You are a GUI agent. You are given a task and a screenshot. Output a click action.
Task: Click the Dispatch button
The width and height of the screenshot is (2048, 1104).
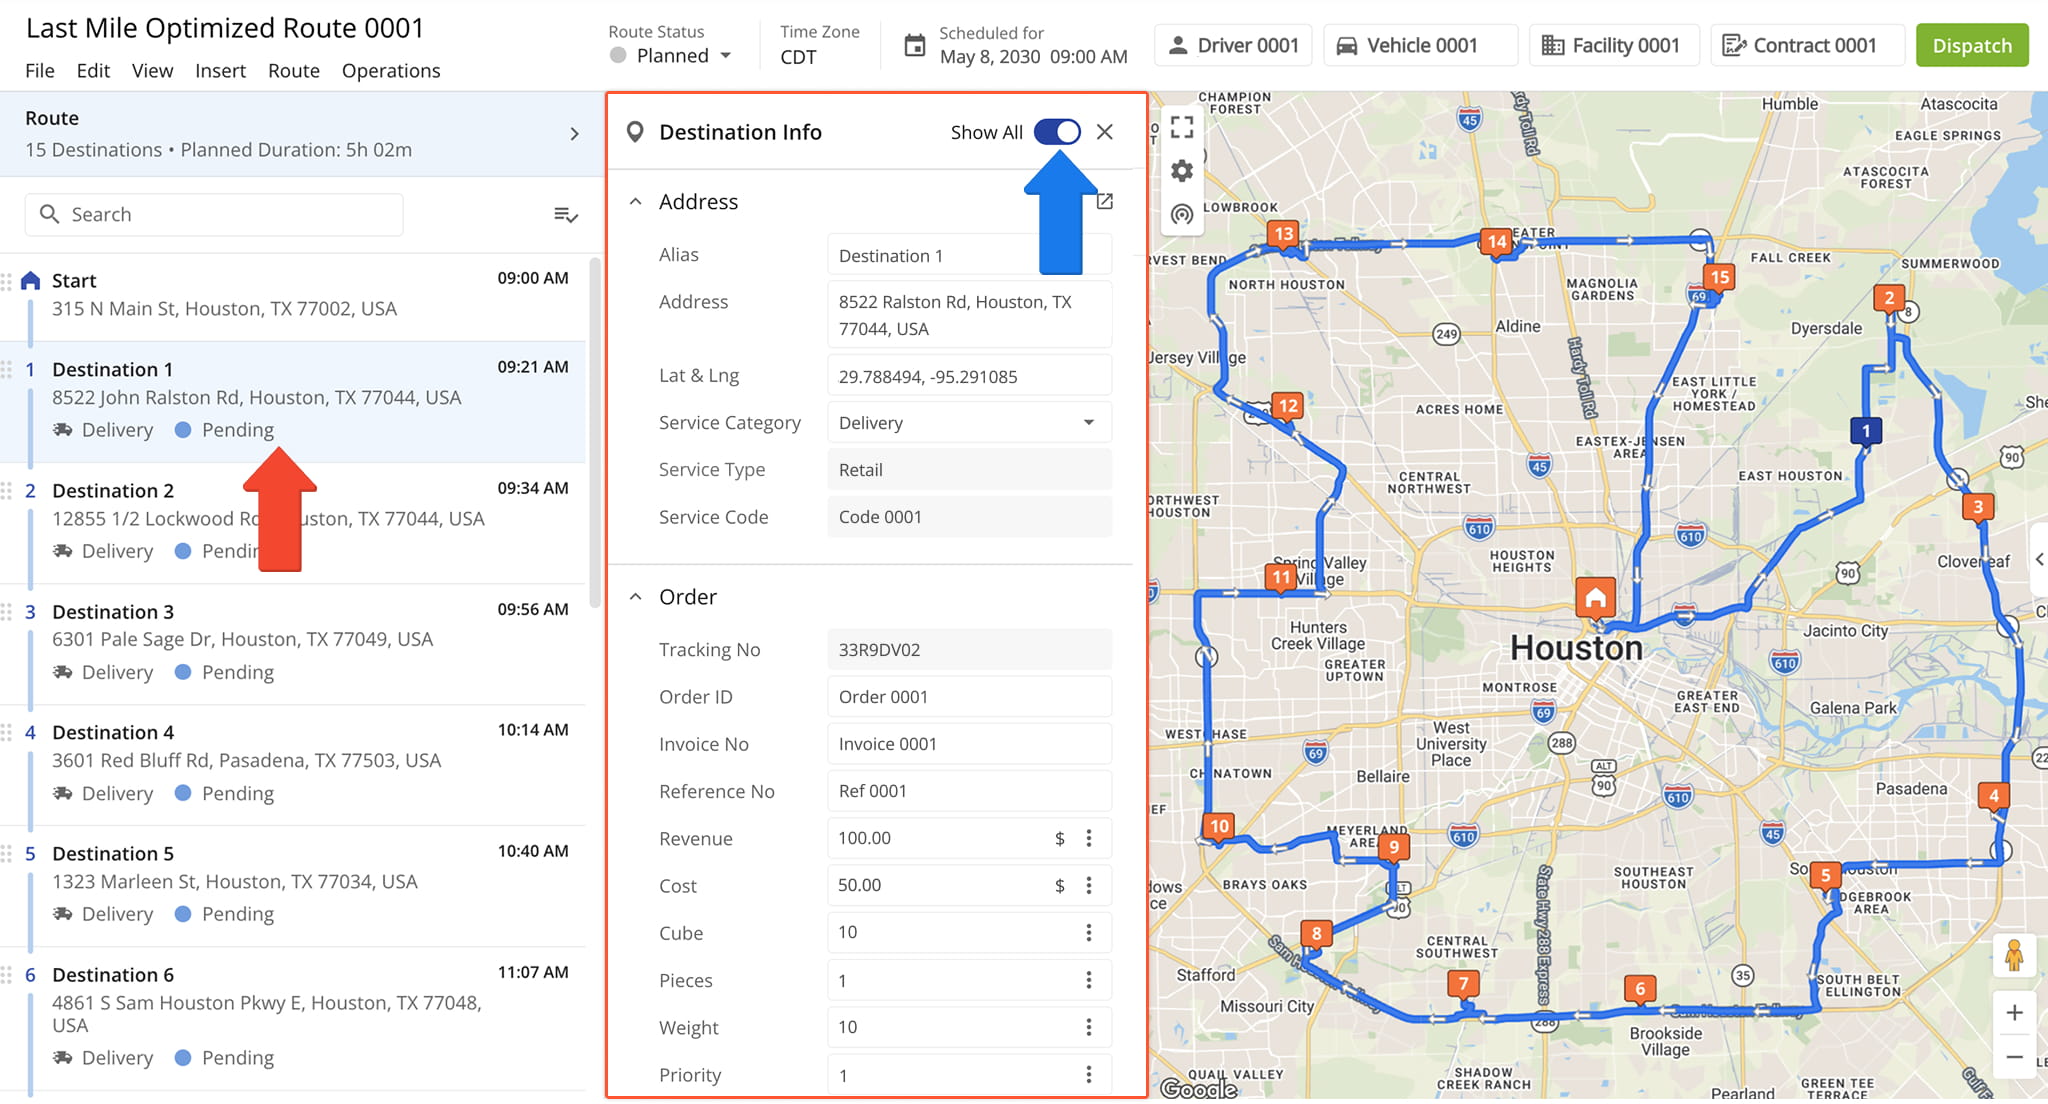[x=1972, y=46]
